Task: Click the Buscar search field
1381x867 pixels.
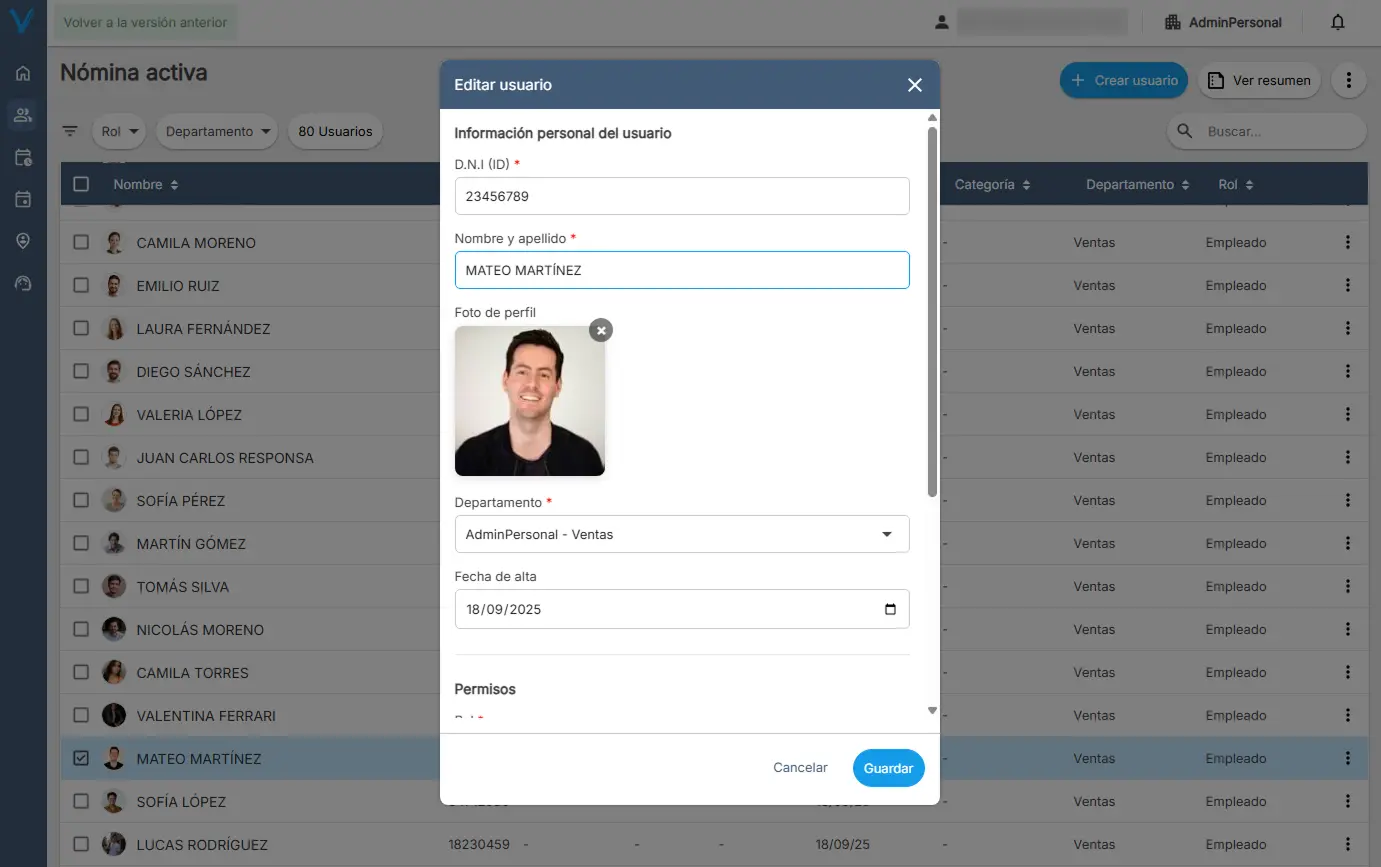Action: point(1266,131)
